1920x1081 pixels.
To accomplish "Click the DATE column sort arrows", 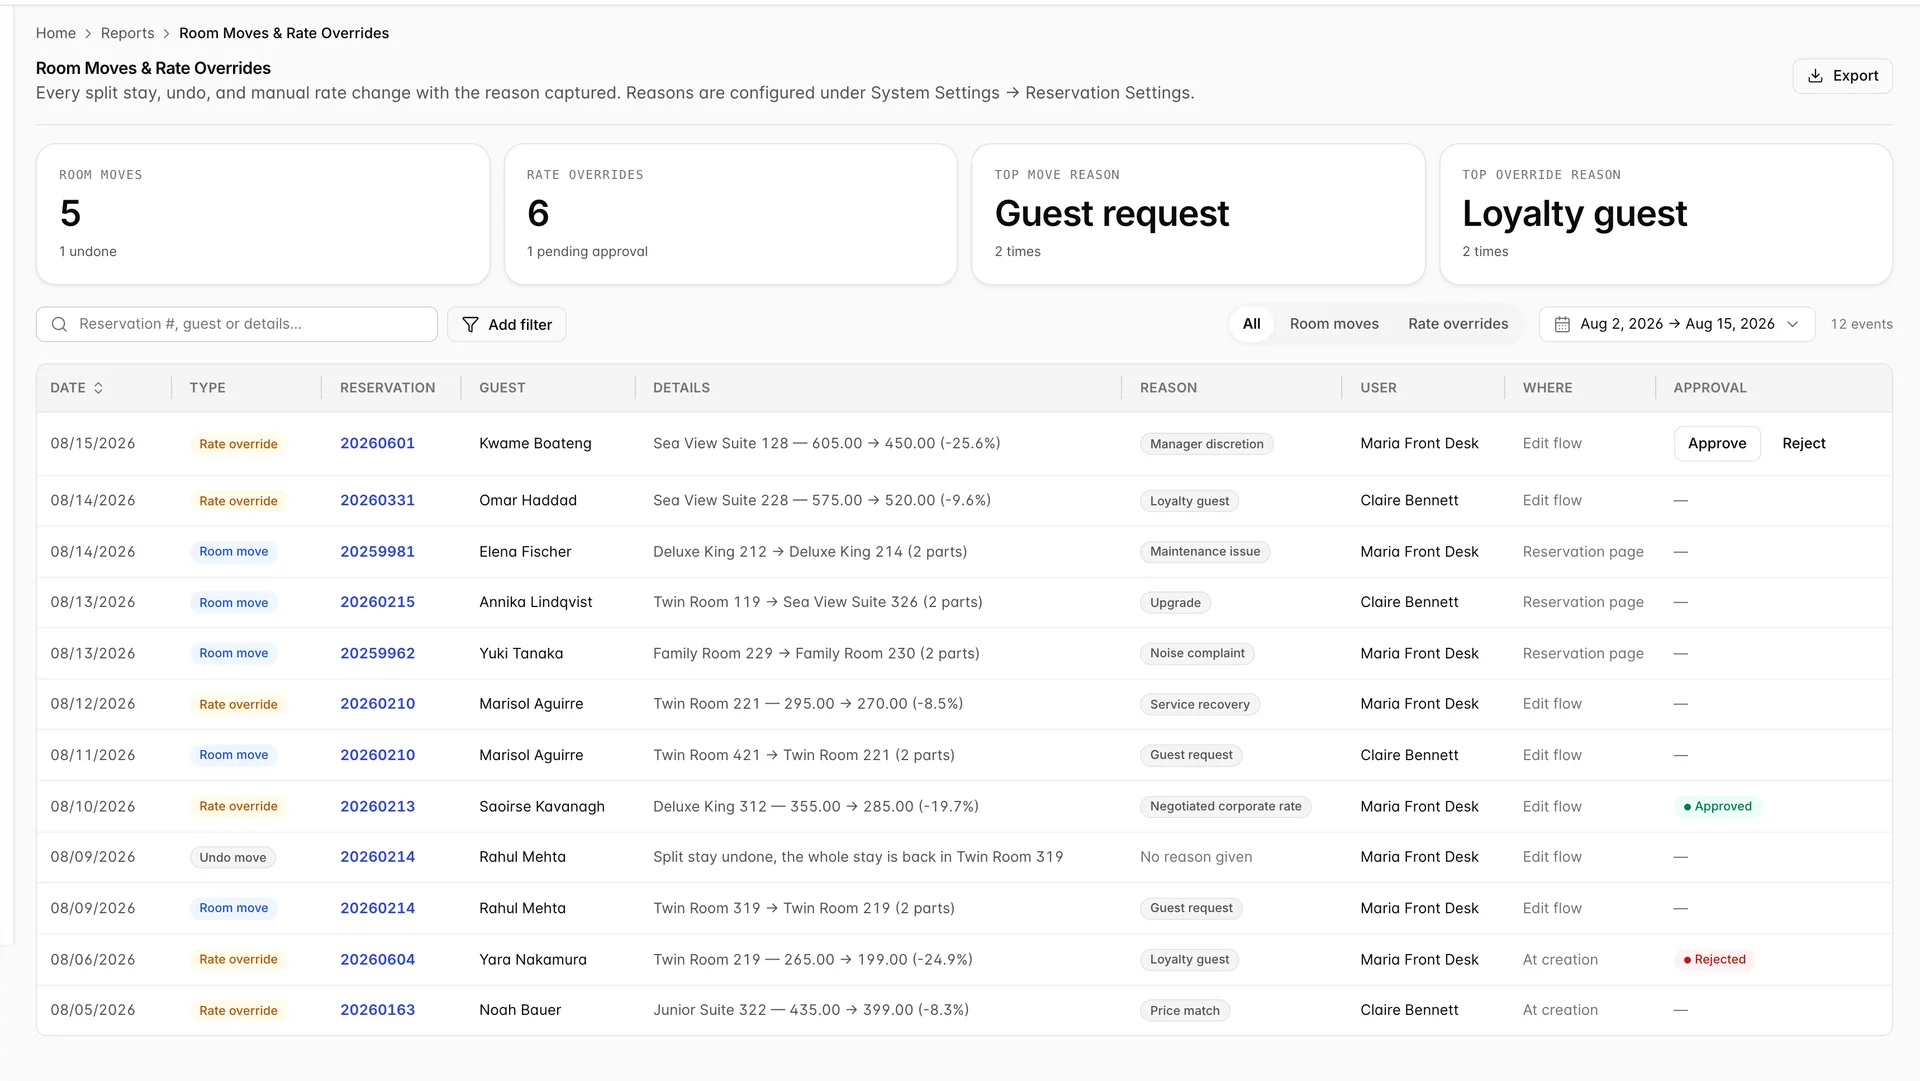I will 98,388.
